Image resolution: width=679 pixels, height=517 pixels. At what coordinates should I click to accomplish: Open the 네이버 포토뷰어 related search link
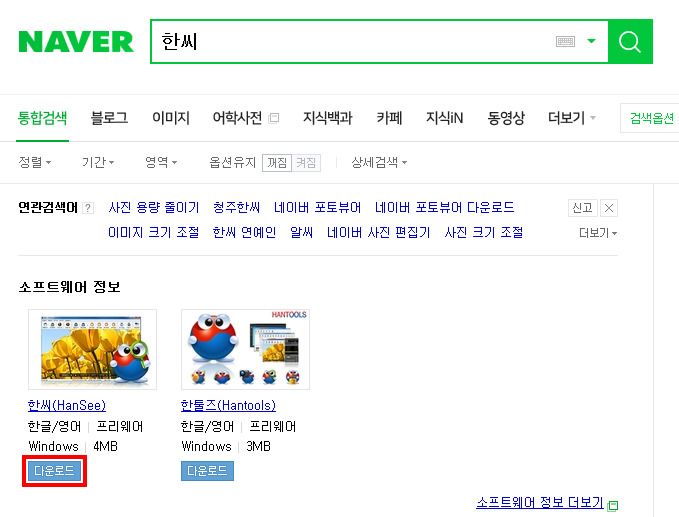point(317,207)
